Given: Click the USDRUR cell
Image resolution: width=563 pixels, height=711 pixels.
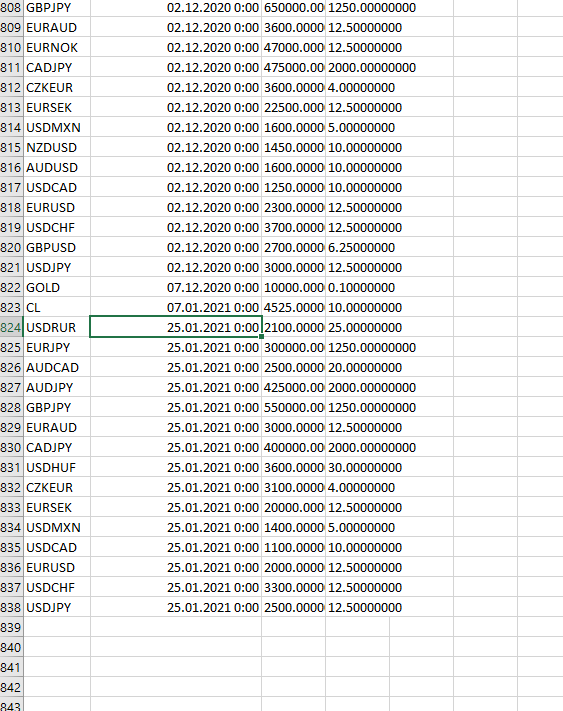Looking at the screenshot, I should point(57,327).
